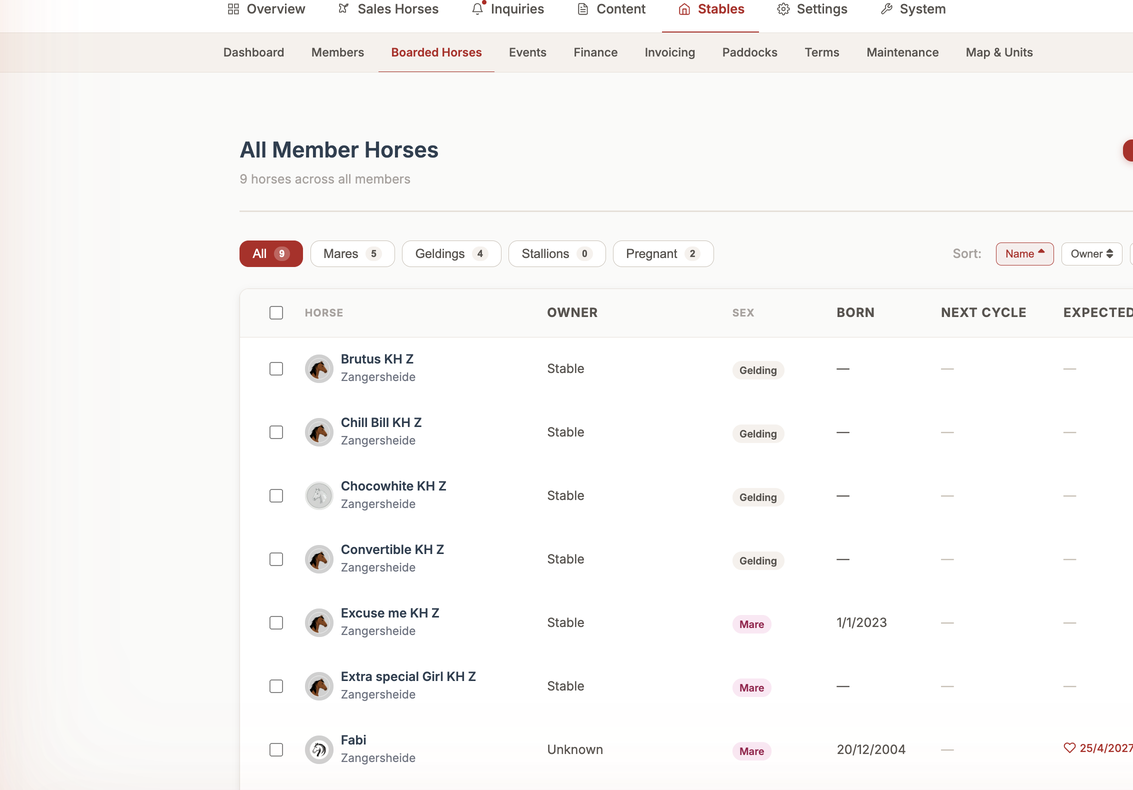Viewport: 1133px width, 790px height.
Task: Click the System wrench icon
Action: [x=887, y=9]
